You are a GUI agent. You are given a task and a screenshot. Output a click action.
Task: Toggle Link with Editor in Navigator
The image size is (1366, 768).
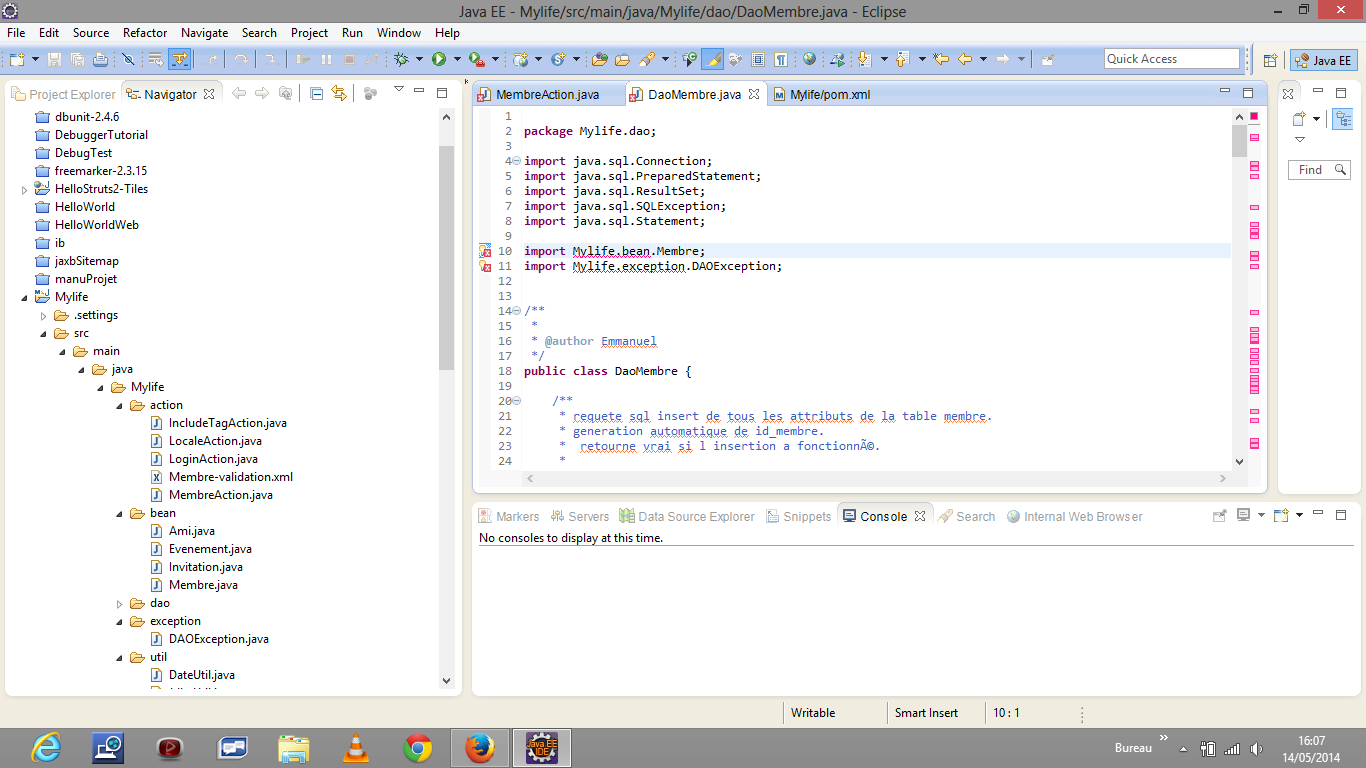click(x=339, y=94)
